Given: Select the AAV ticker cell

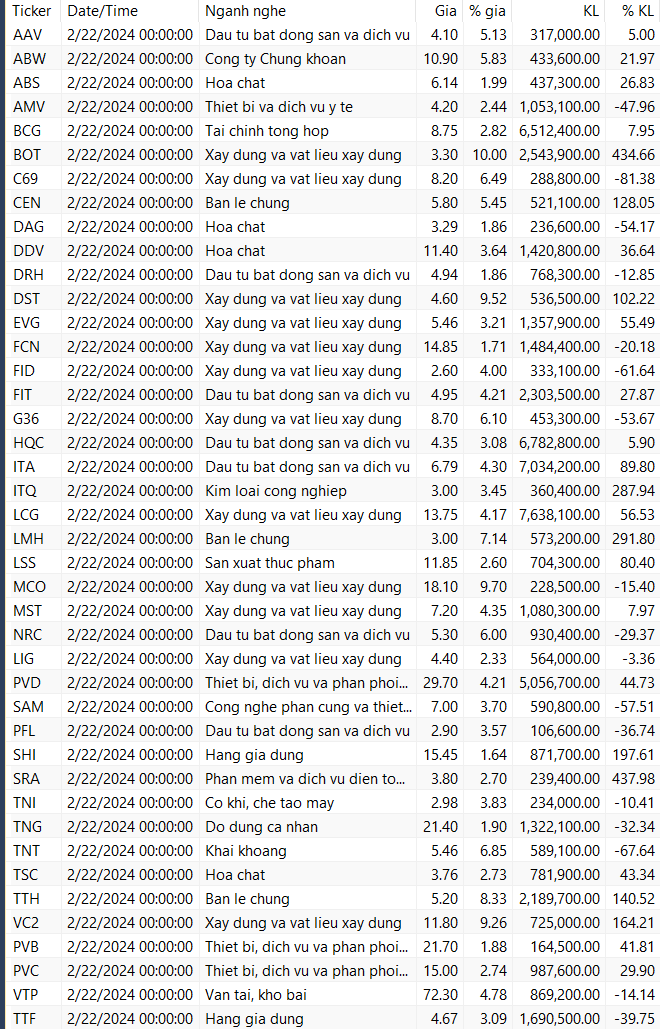Looking at the screenshot, I should click(x=28, y=35).
